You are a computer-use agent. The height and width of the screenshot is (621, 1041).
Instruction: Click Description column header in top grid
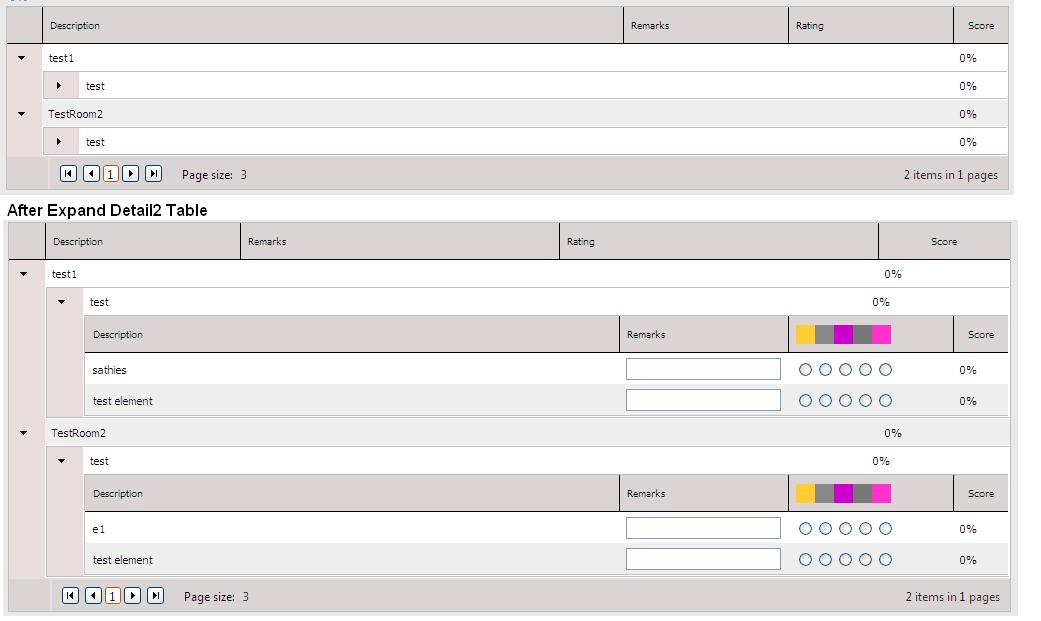pos(75,25)
